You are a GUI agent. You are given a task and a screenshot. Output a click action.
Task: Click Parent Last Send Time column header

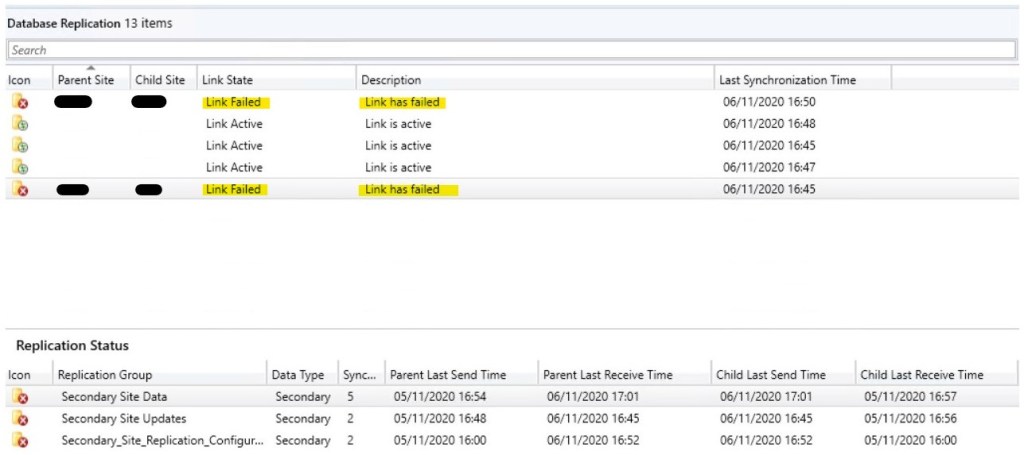[x=447, y=375]
